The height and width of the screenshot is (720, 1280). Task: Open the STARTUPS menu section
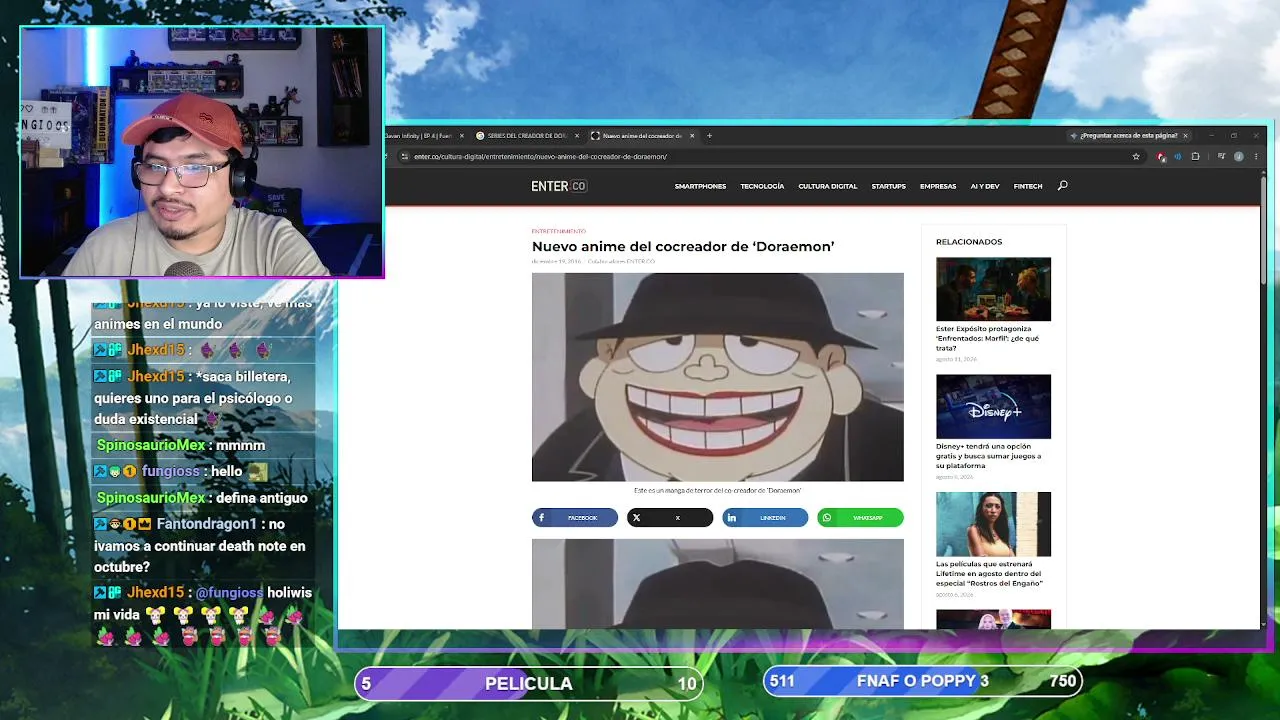pos(888,186)
